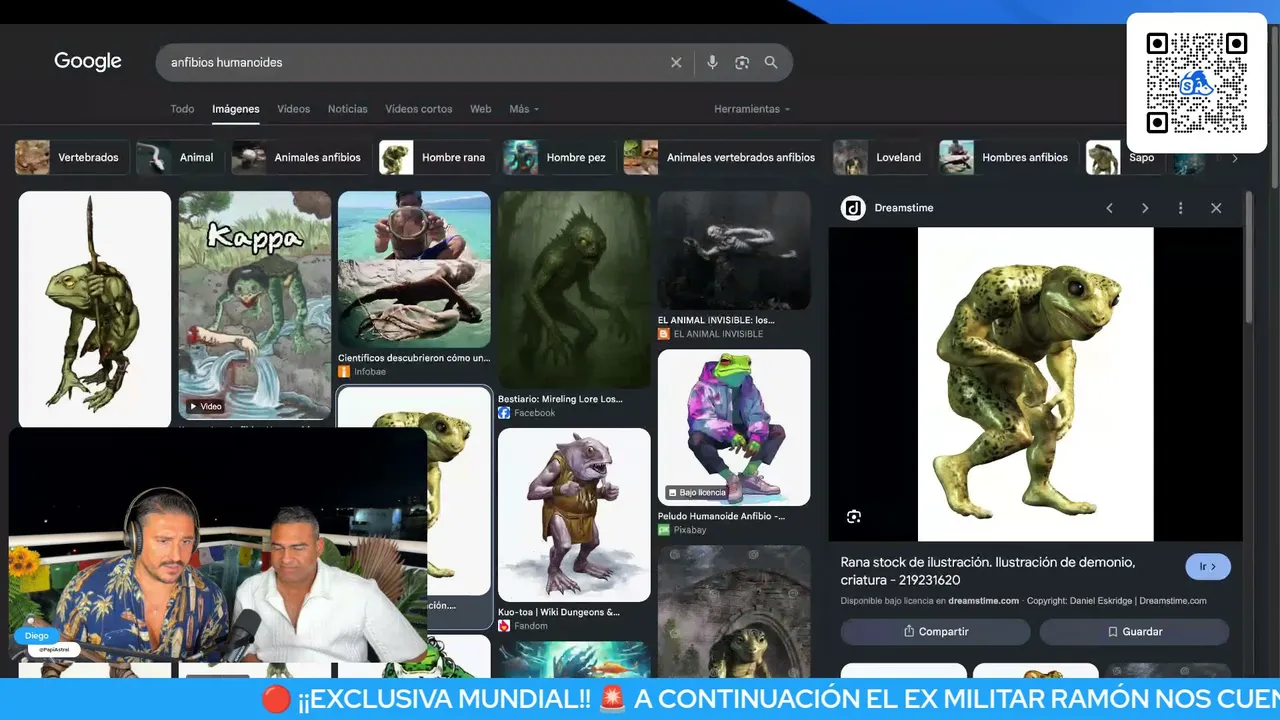Screen dimensions: 1280x720
Task: Open the Noticias tab
Action: click(x=348, y=109)
